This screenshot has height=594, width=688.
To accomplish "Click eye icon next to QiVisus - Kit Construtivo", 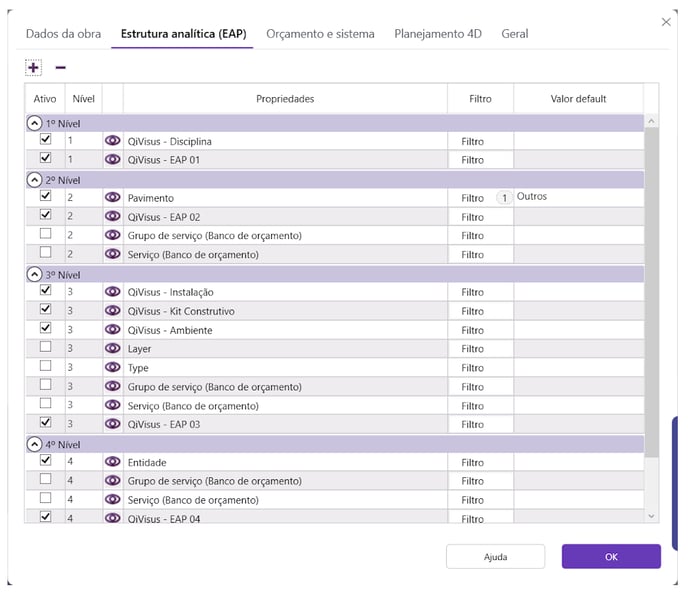I will [x=112, y=311].
